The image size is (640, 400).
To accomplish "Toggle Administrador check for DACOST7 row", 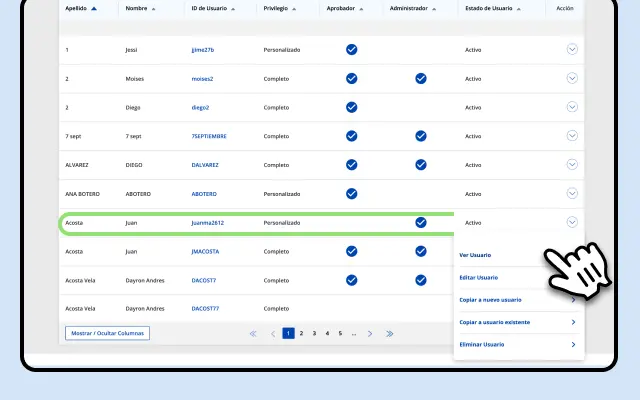I will pyautogui.click(x=421, y=280).
